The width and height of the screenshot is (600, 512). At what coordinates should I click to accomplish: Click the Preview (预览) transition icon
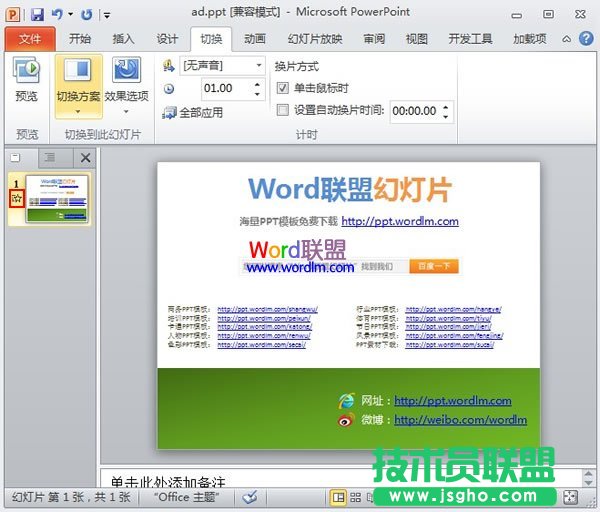tap(26, 80)
